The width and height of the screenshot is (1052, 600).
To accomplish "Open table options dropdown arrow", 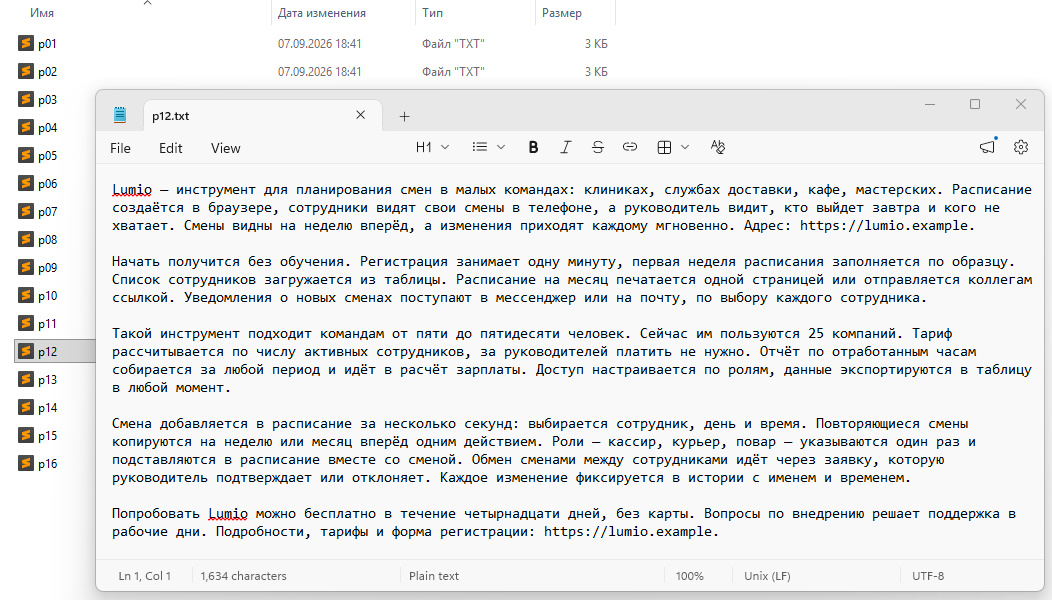I will (685, 148).
